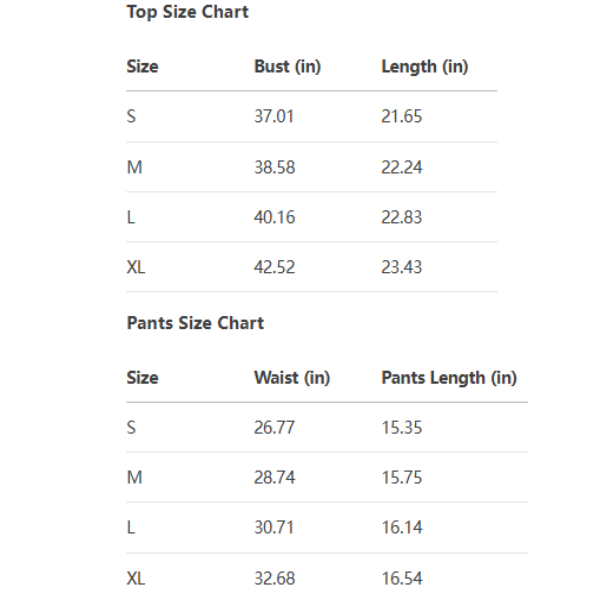This screenshot has height=600, width=600.
Task: Click the 15.35 pants length value
Action: click(401, 427)
